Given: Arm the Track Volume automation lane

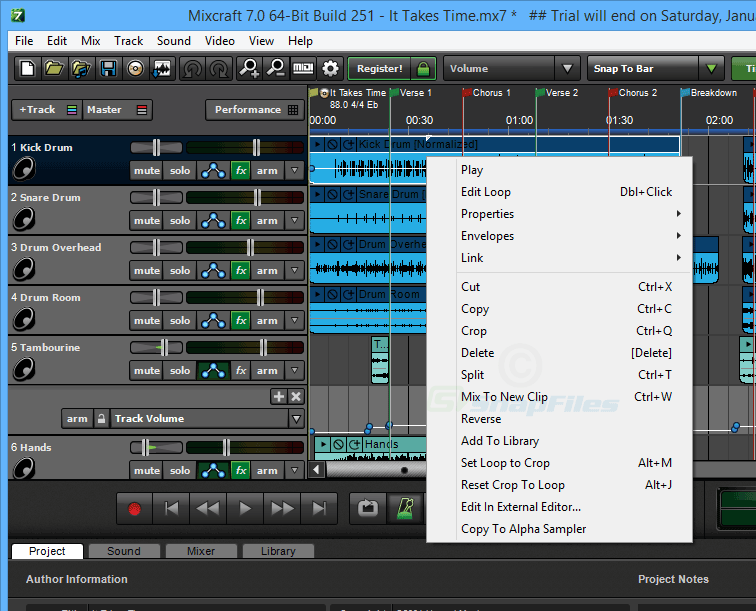Looking at the screenshot, I should coord(77,419).
